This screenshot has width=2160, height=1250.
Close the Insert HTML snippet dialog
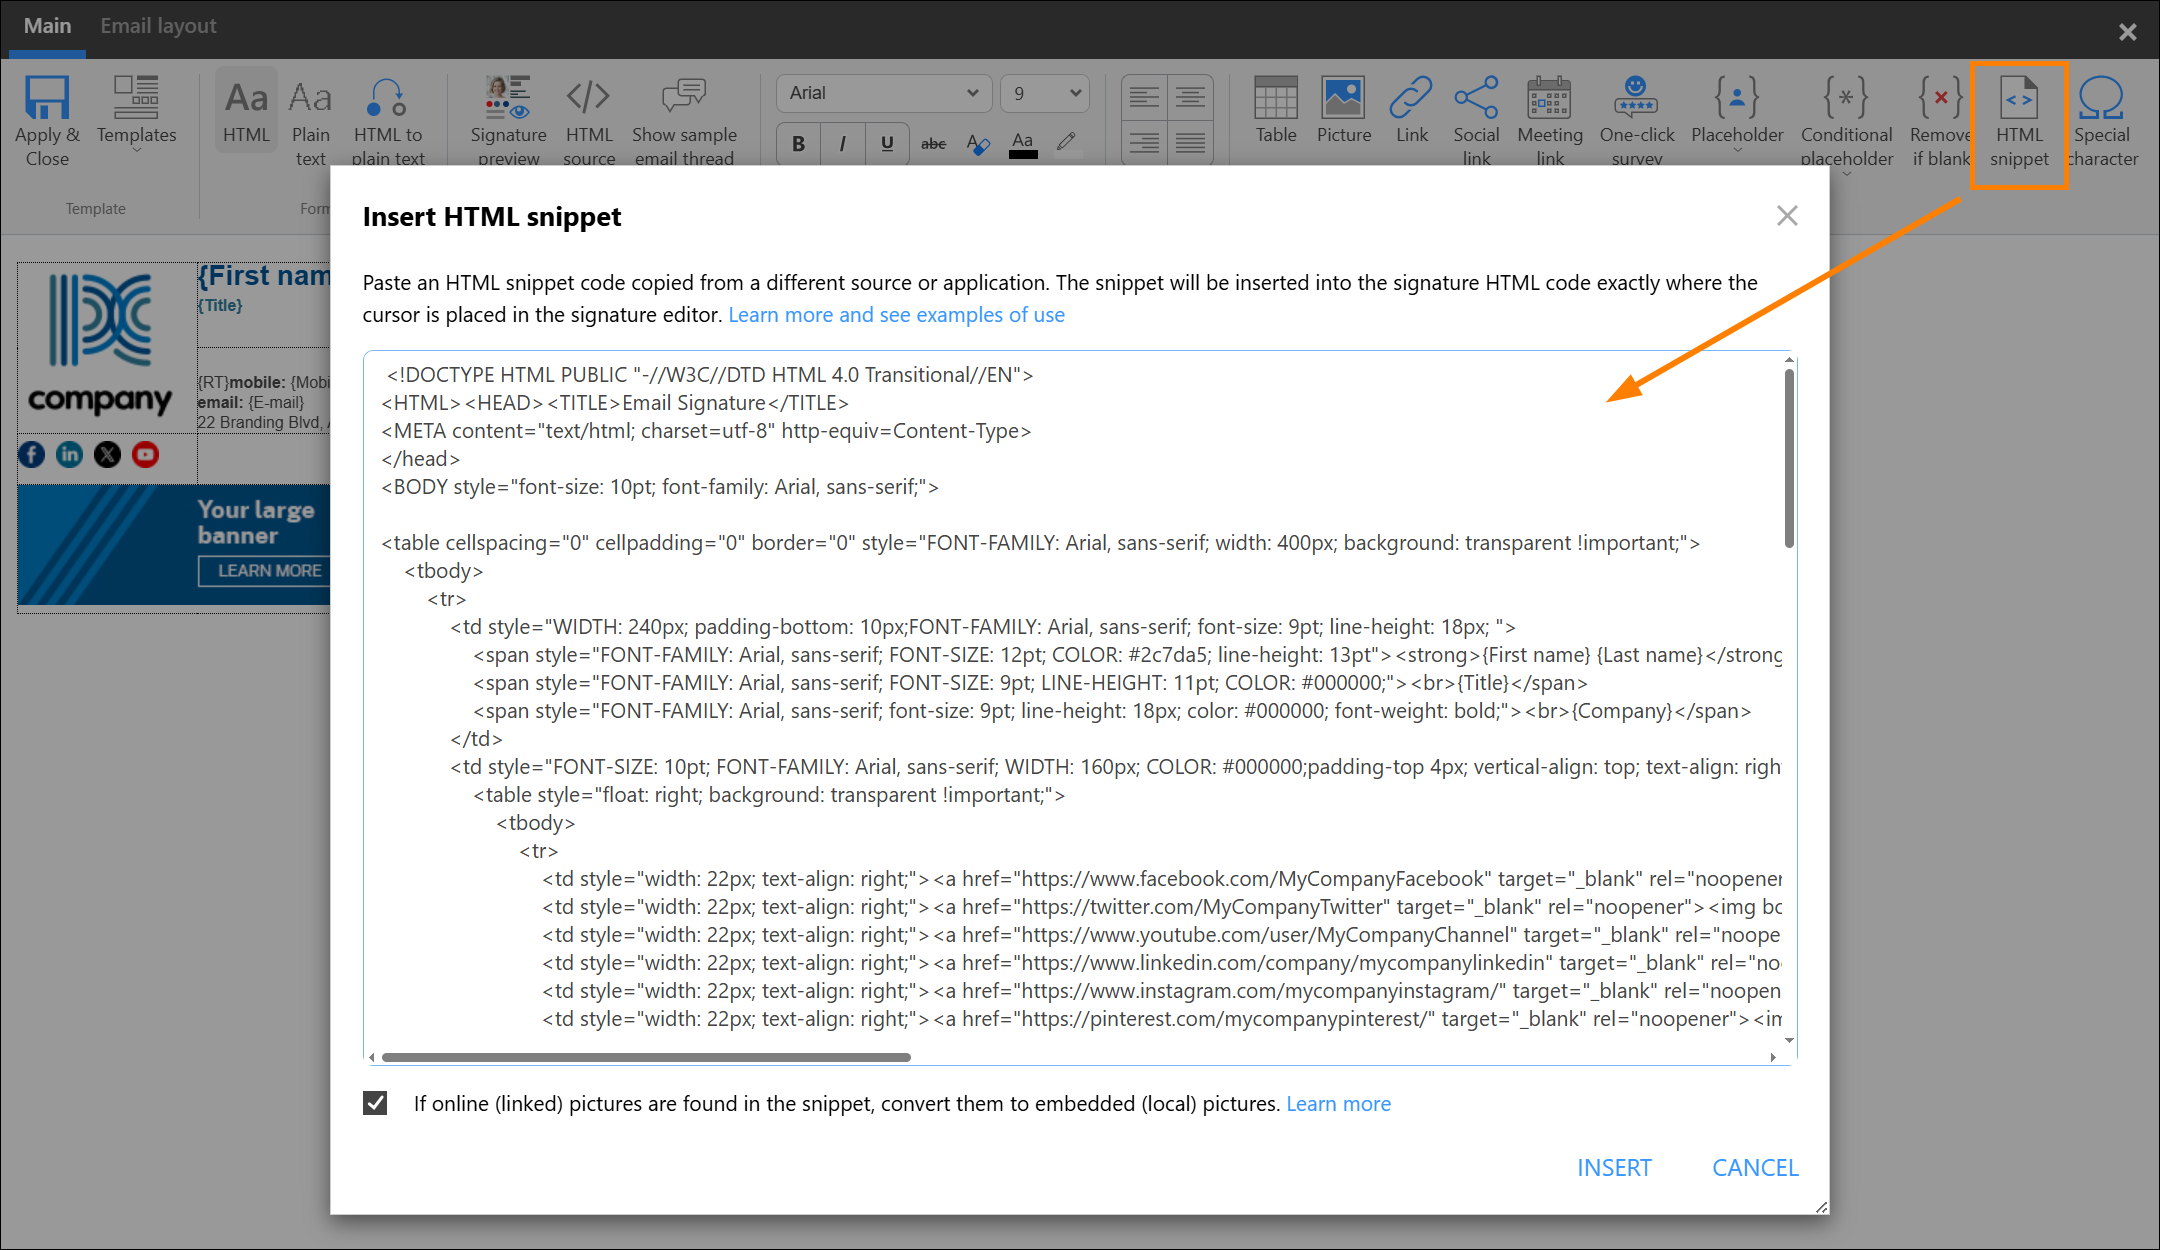pyautogui.click(x=1787, y=216)
